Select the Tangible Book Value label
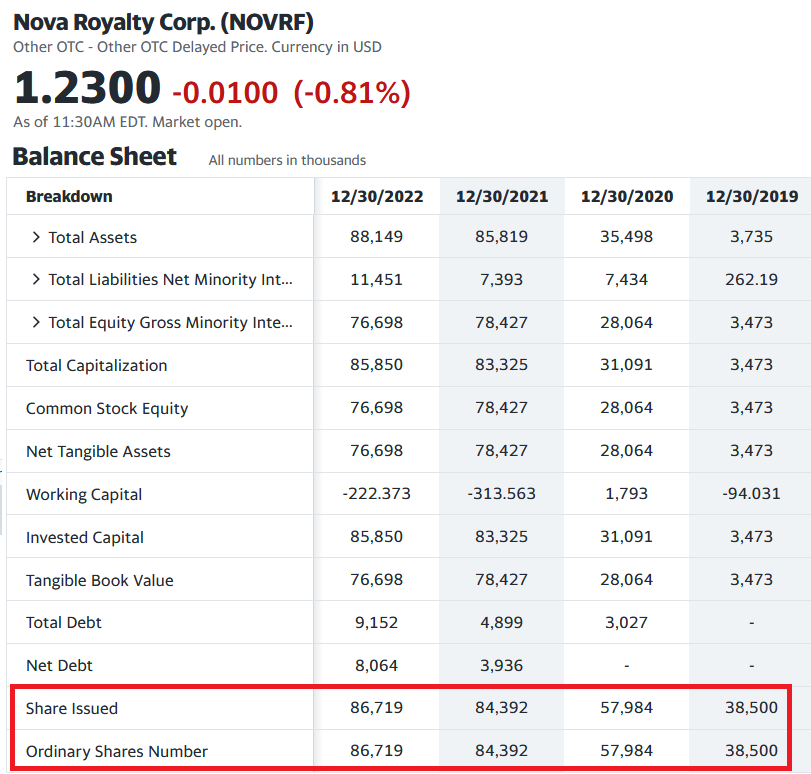Screen dimensions: 811x774 click(99, 581)
